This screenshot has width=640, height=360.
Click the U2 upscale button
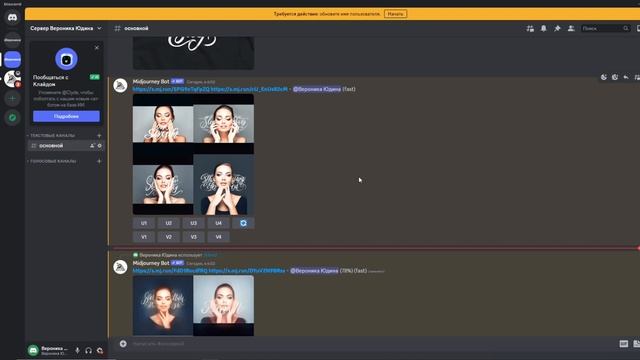(x=169, y=223)
